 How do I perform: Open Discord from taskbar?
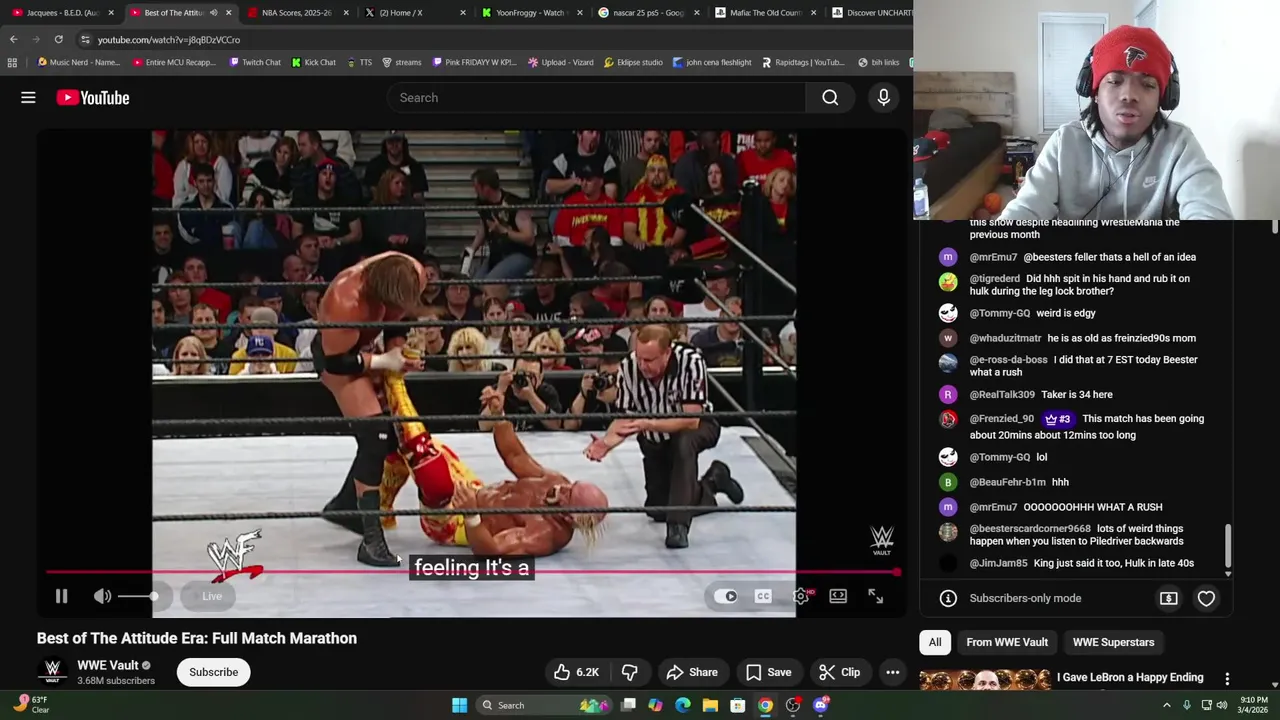[821, 705]
